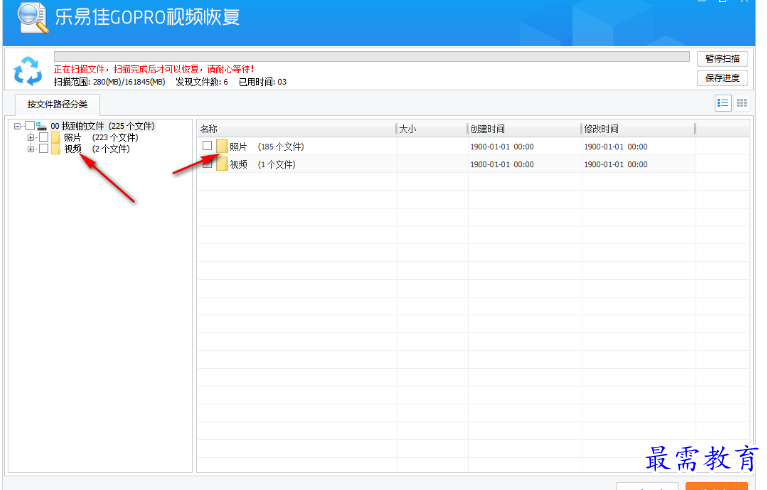Viewport: 767px width, 490px height.
Task: Click the blue recycle scan status icon
Action: [27, 71]
